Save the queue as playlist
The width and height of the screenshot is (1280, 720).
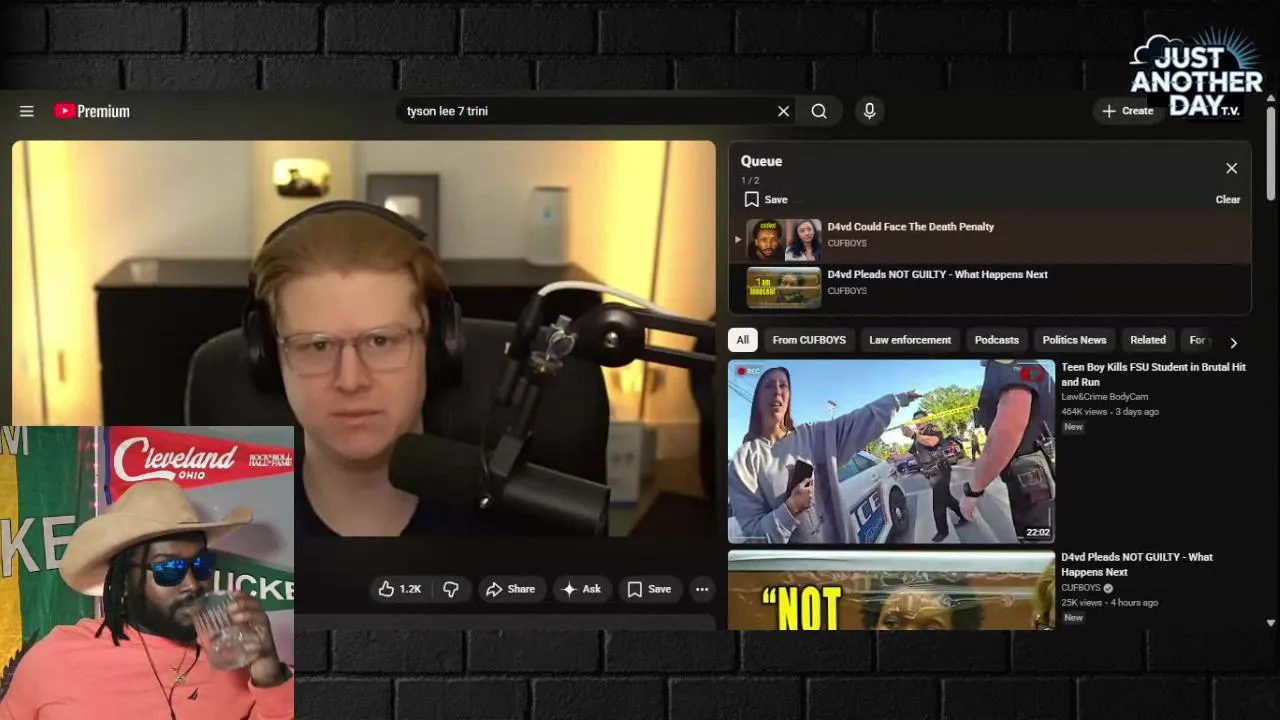766,199
